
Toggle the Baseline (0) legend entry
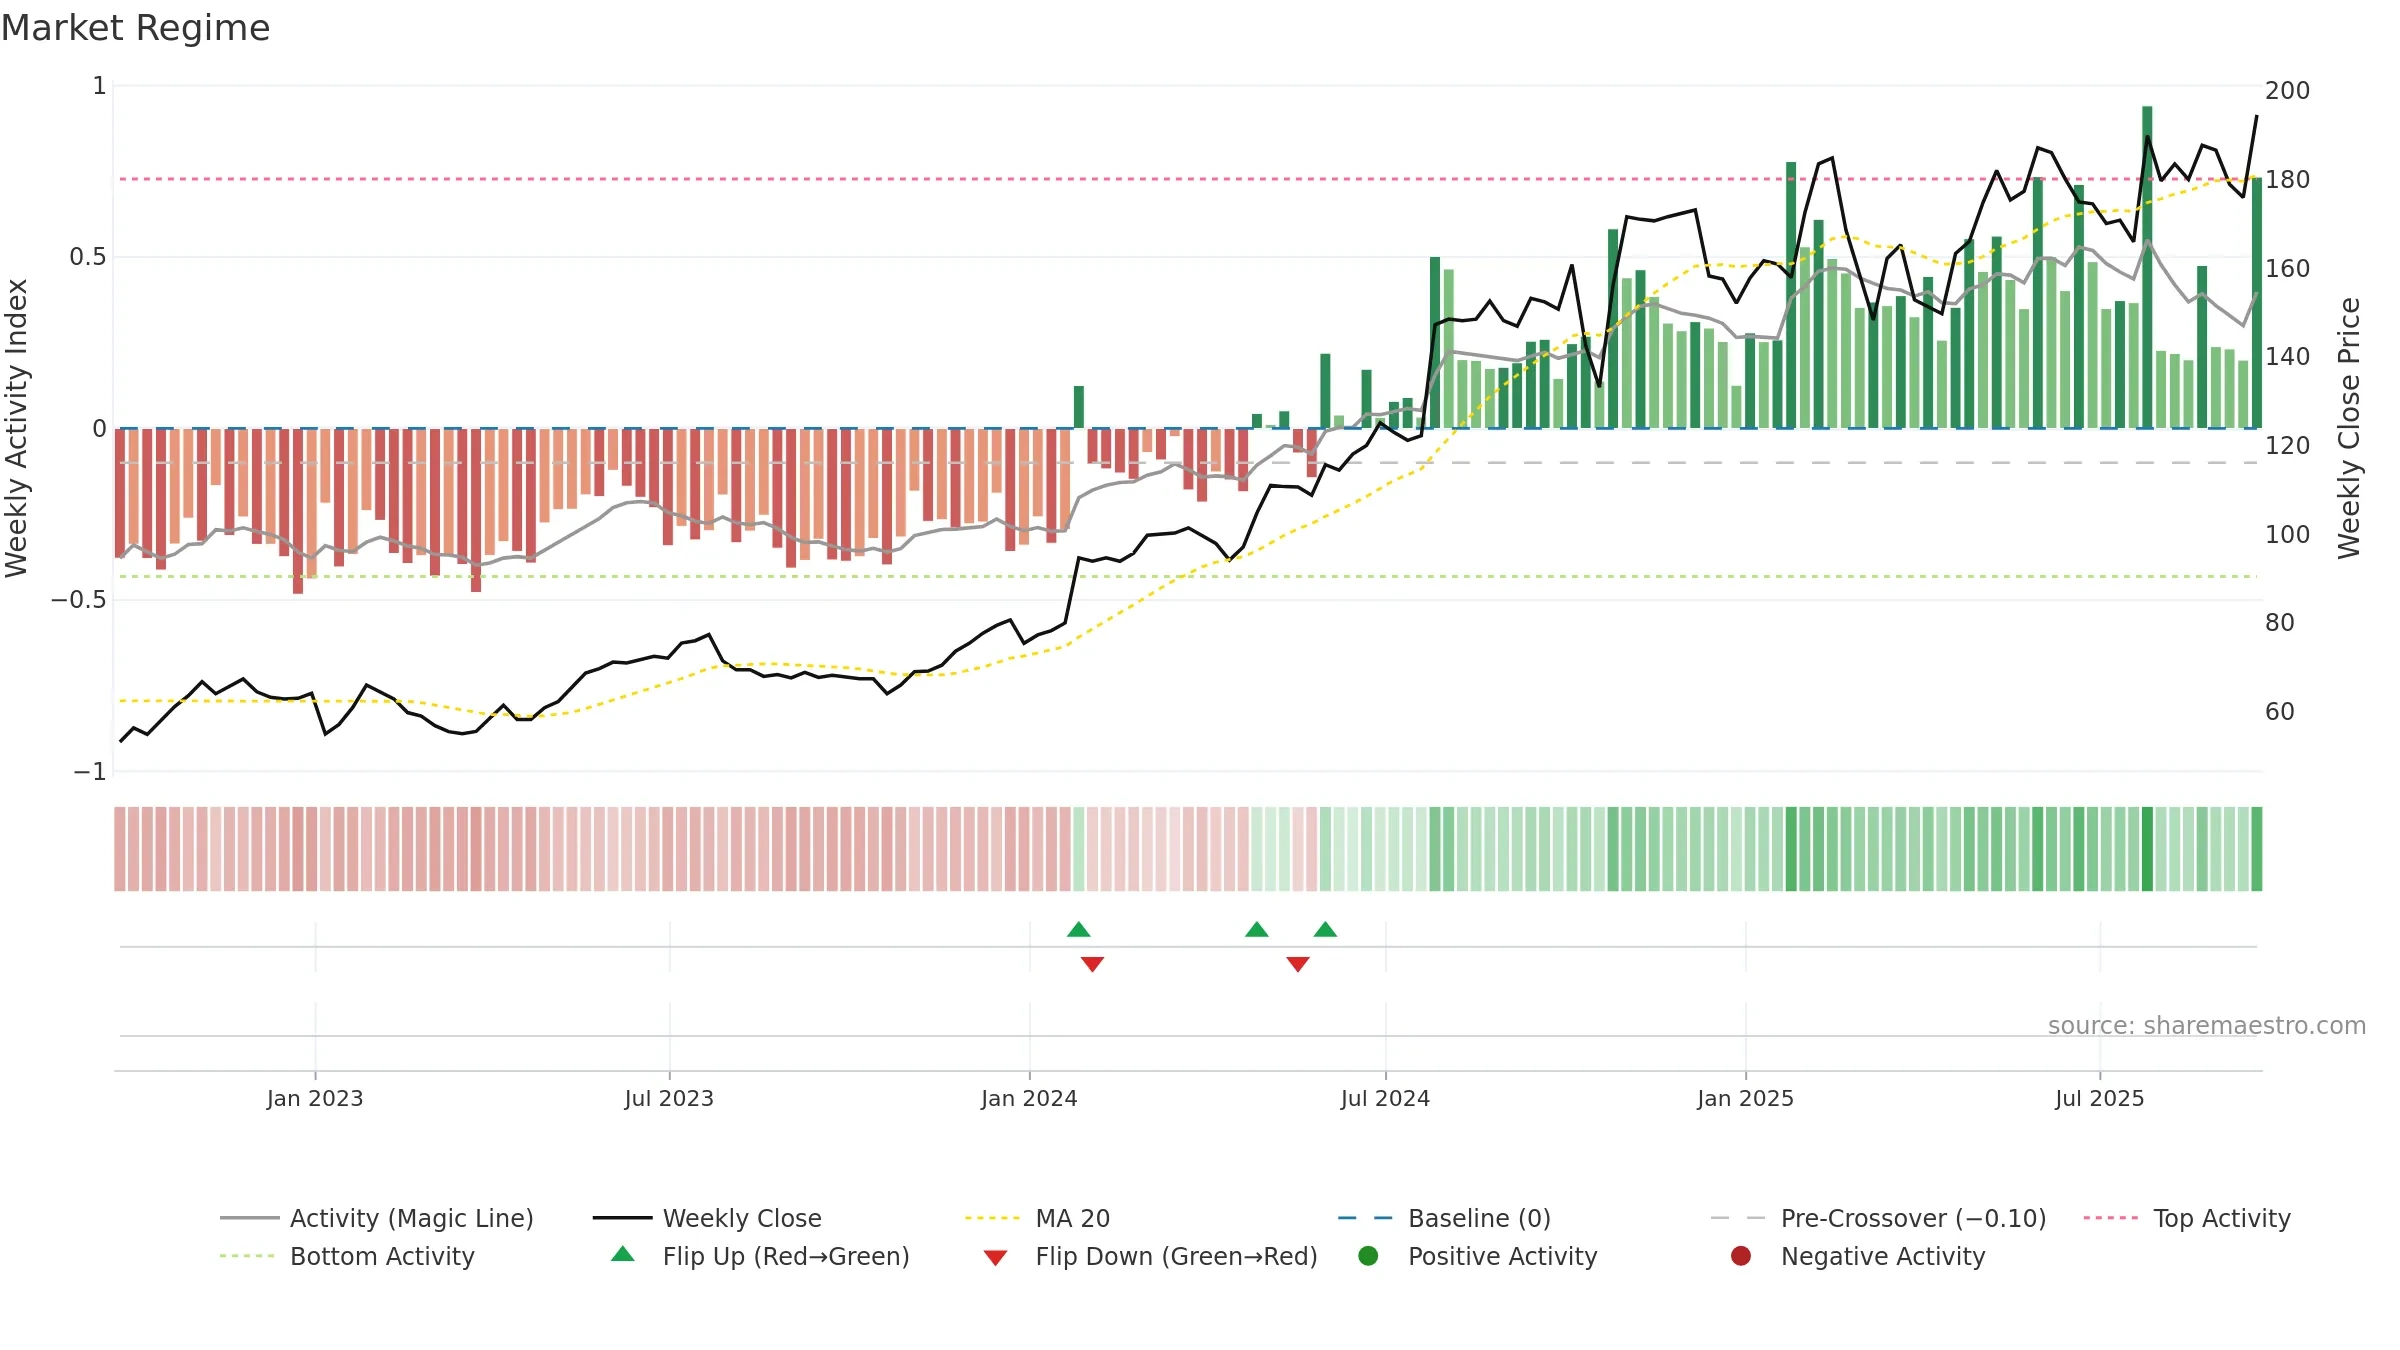[x=1444, y=1218]
